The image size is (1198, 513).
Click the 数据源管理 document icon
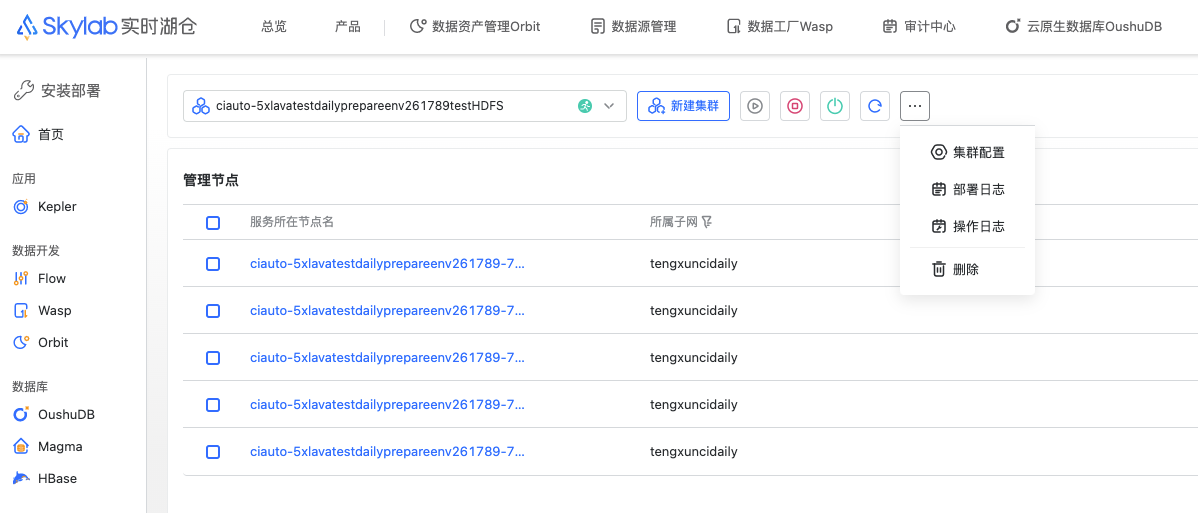597,27
